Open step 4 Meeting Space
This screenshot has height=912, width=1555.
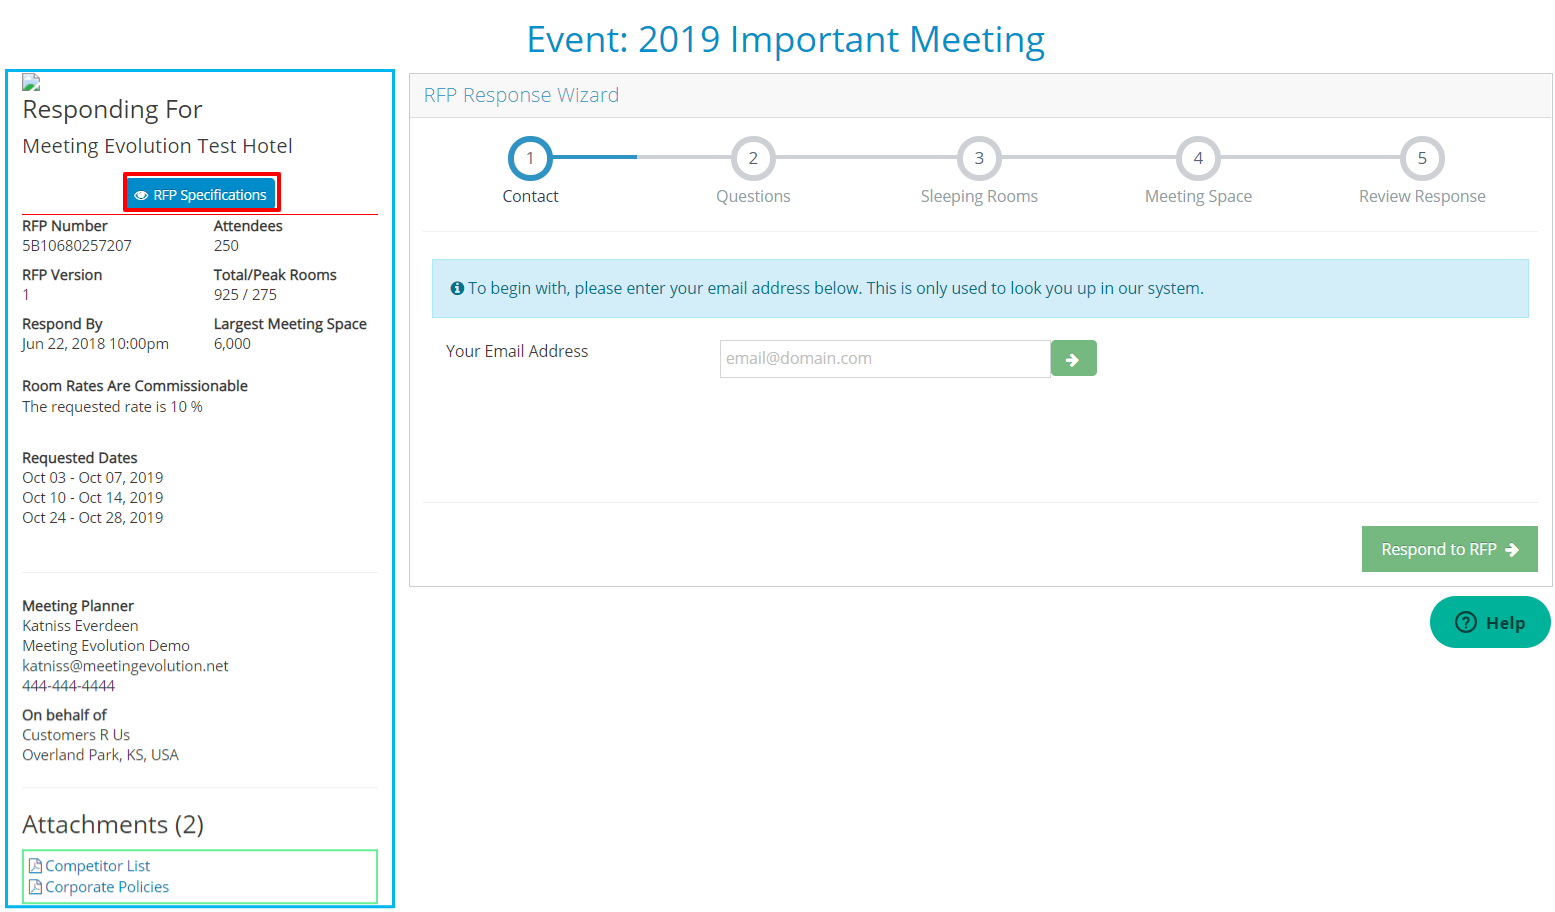coord(1198,158)
